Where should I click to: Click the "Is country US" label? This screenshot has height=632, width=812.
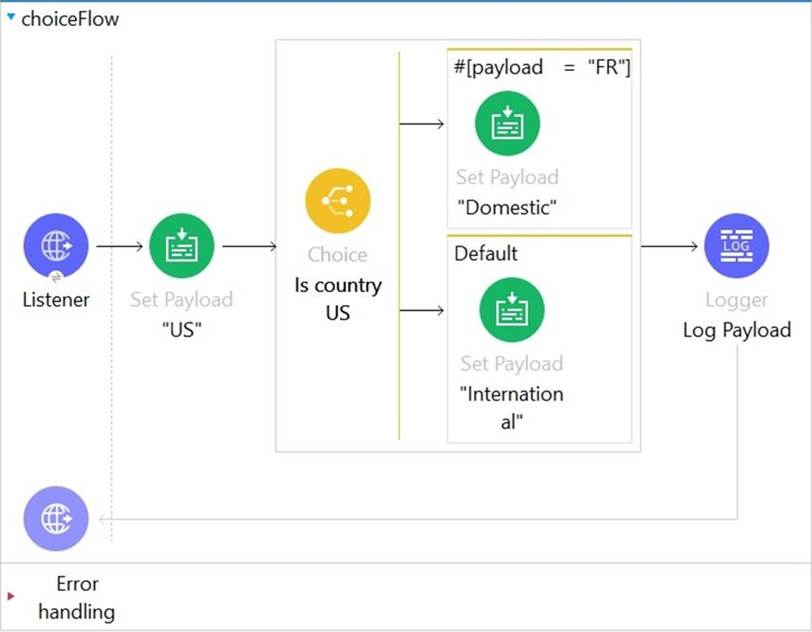(x=337, y=298)
